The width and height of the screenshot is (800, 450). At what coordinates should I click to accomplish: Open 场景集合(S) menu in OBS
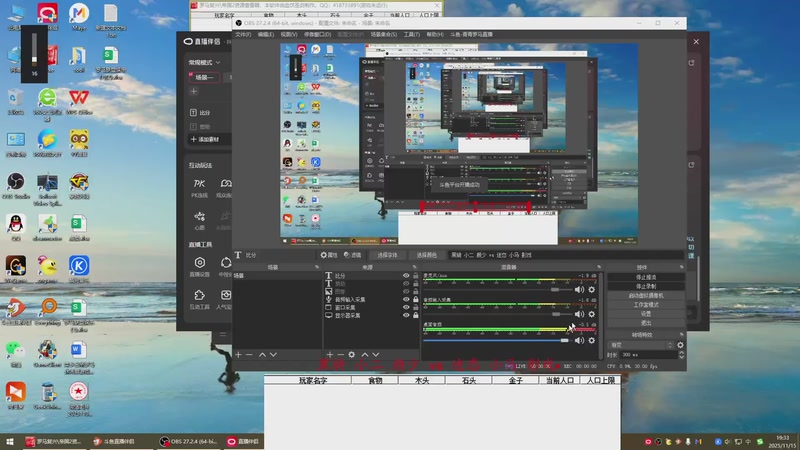click(384, 34)
